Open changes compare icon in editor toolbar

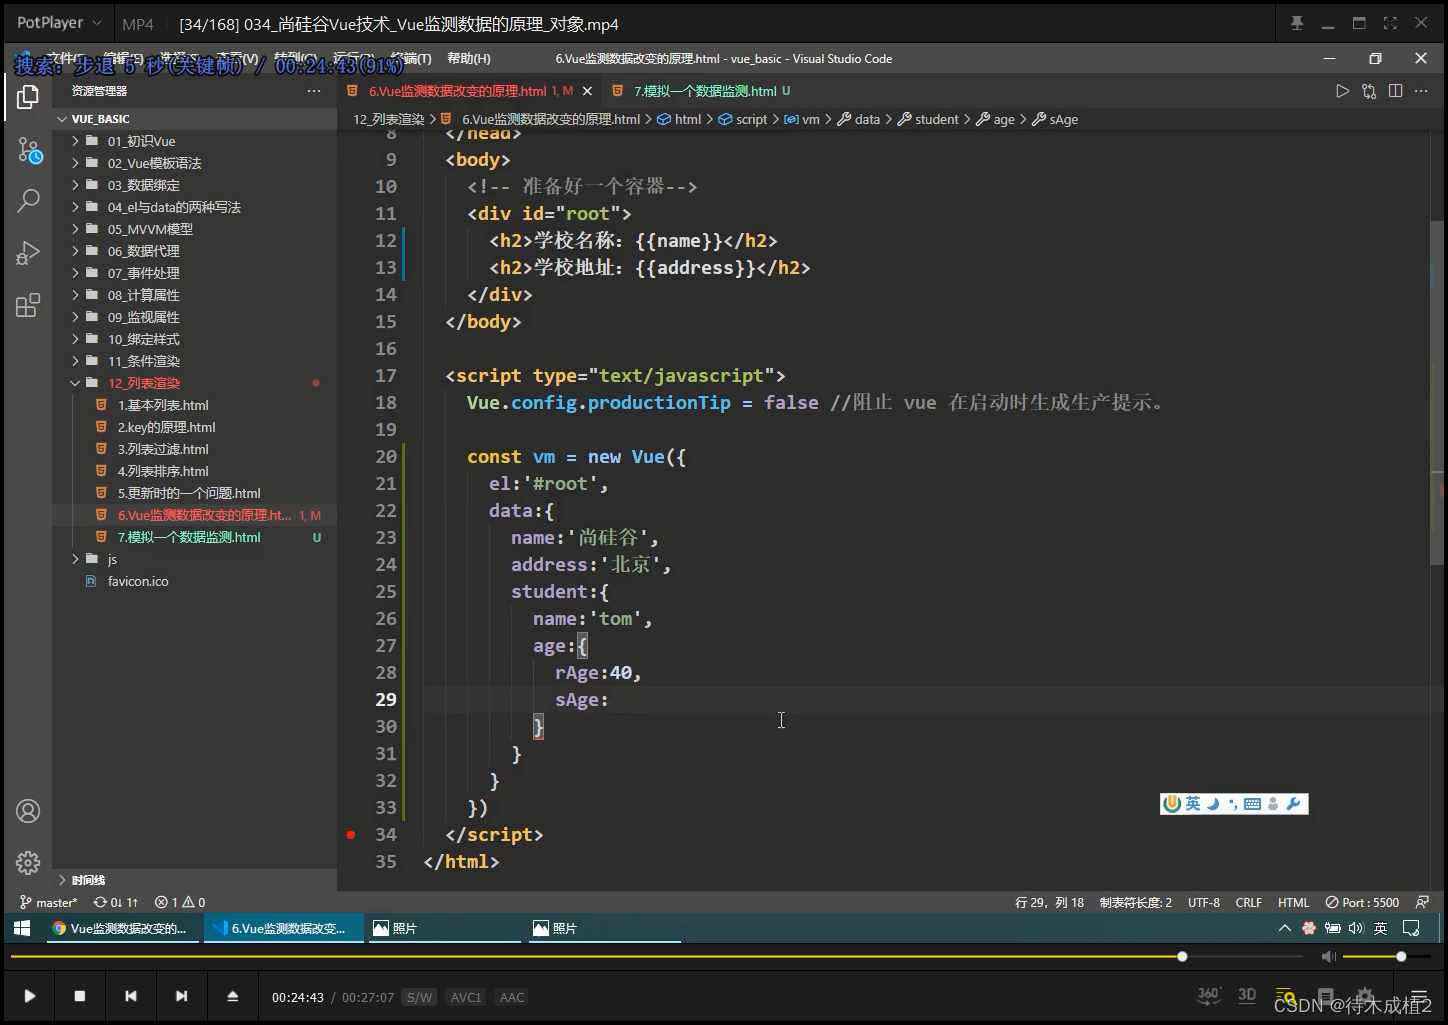pyautogui.click(x=1369, y=91)
